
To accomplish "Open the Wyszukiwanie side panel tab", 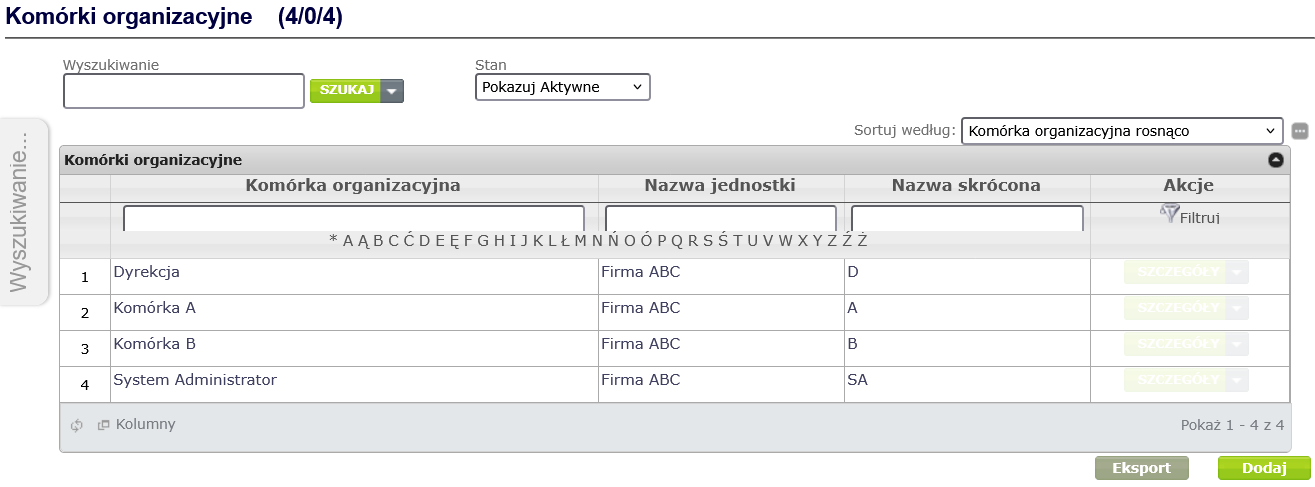I will pos(24,211).
